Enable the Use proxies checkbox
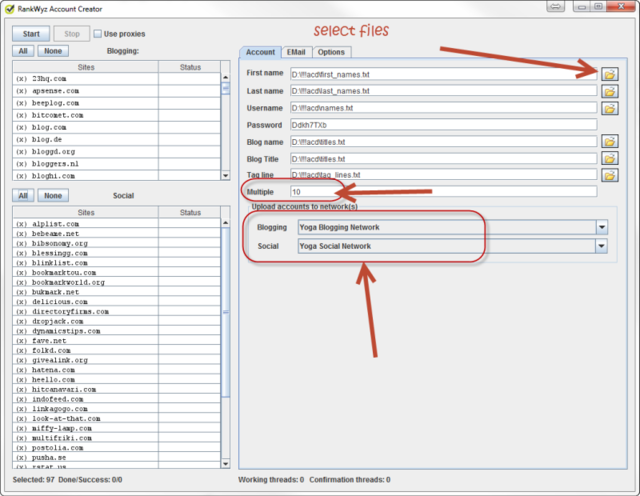Image resolution: width=640 pixels, height=496 pixels. [x=98, y=33]
